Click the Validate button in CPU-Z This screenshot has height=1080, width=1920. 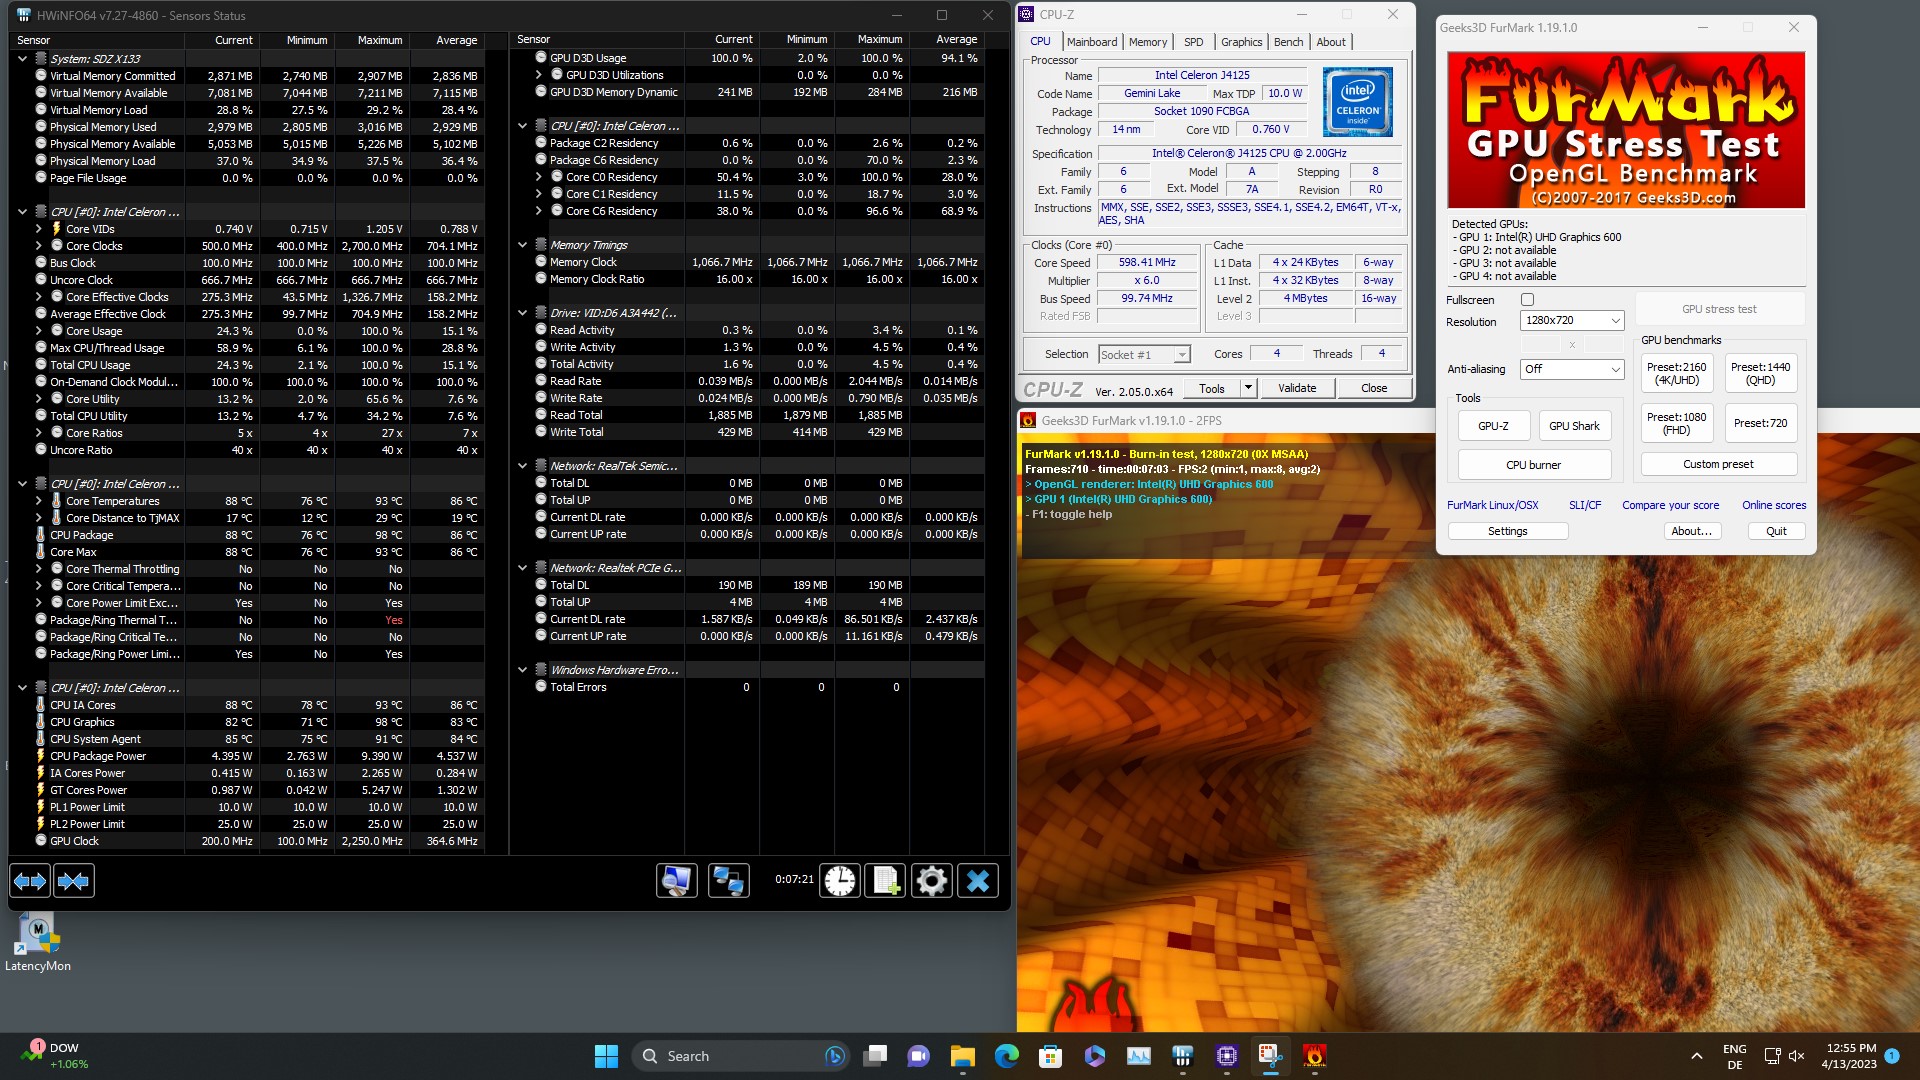pos(1297,388)
